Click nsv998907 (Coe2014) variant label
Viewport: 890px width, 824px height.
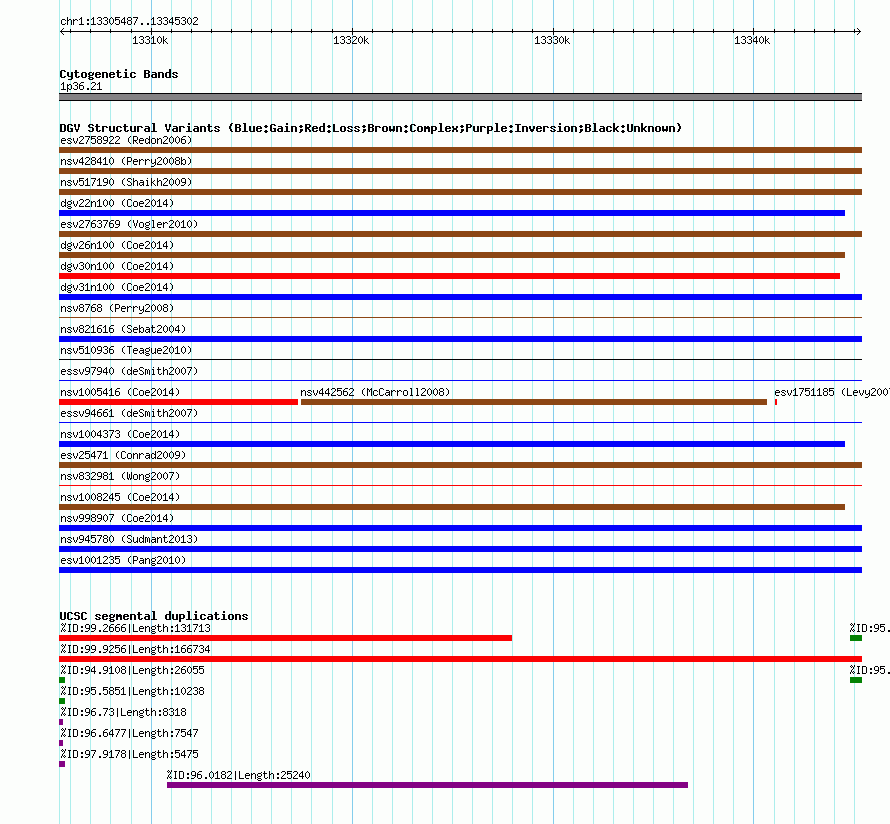117,518
